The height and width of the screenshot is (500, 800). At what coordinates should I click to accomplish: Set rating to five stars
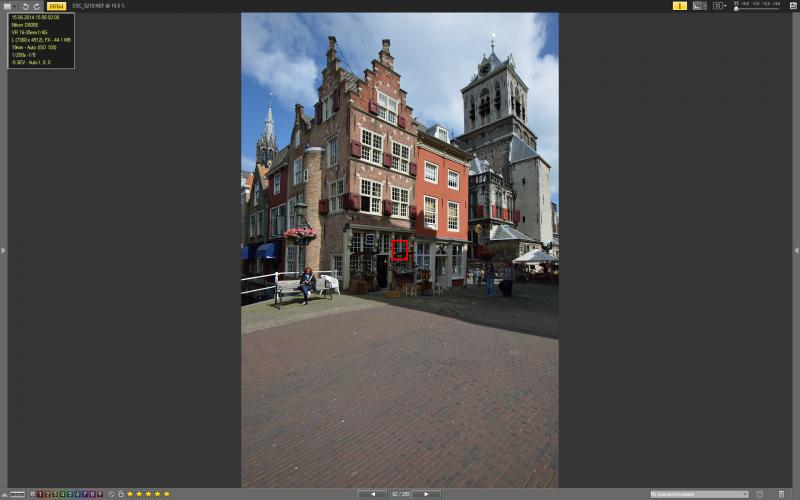coord(166,494)
